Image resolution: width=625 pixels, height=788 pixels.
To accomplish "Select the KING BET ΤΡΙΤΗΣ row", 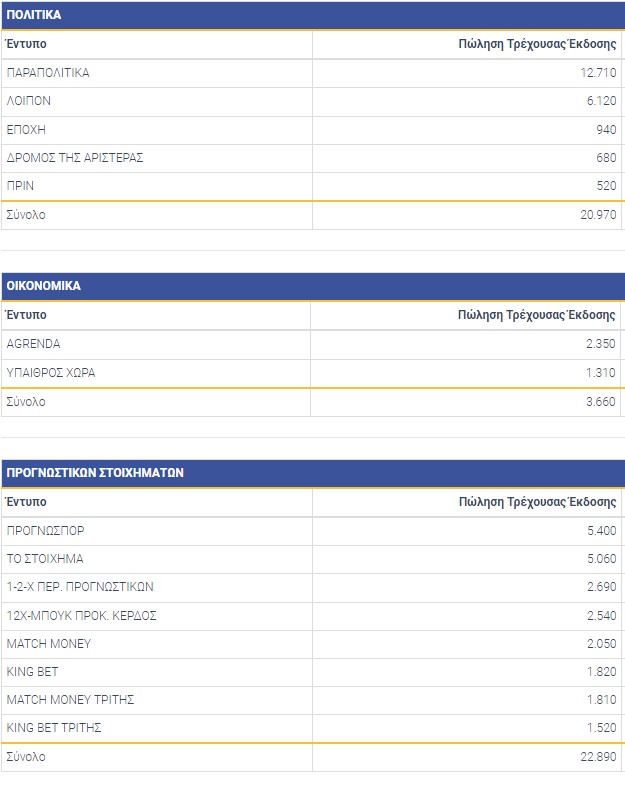I will pos(54,728).
